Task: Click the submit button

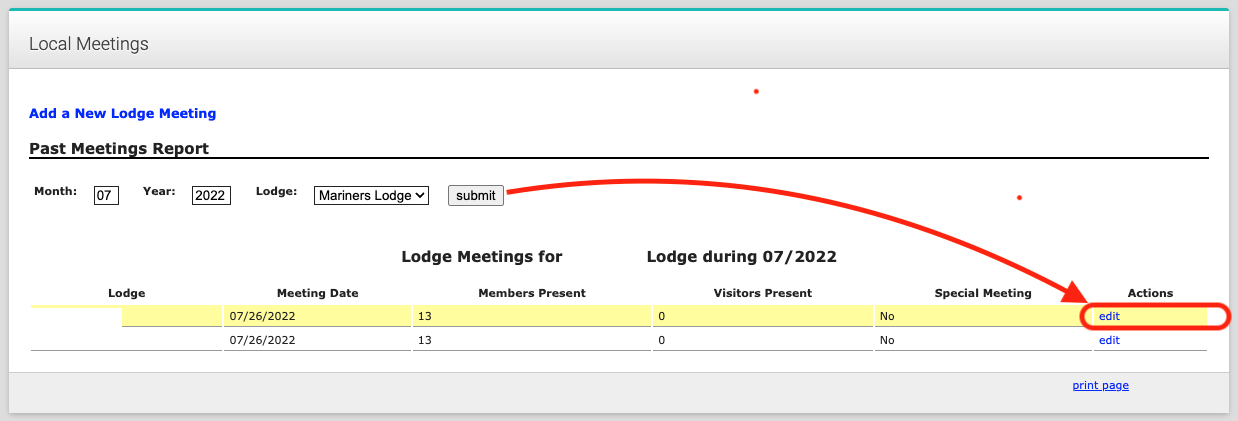Action: tap(476, 196)
